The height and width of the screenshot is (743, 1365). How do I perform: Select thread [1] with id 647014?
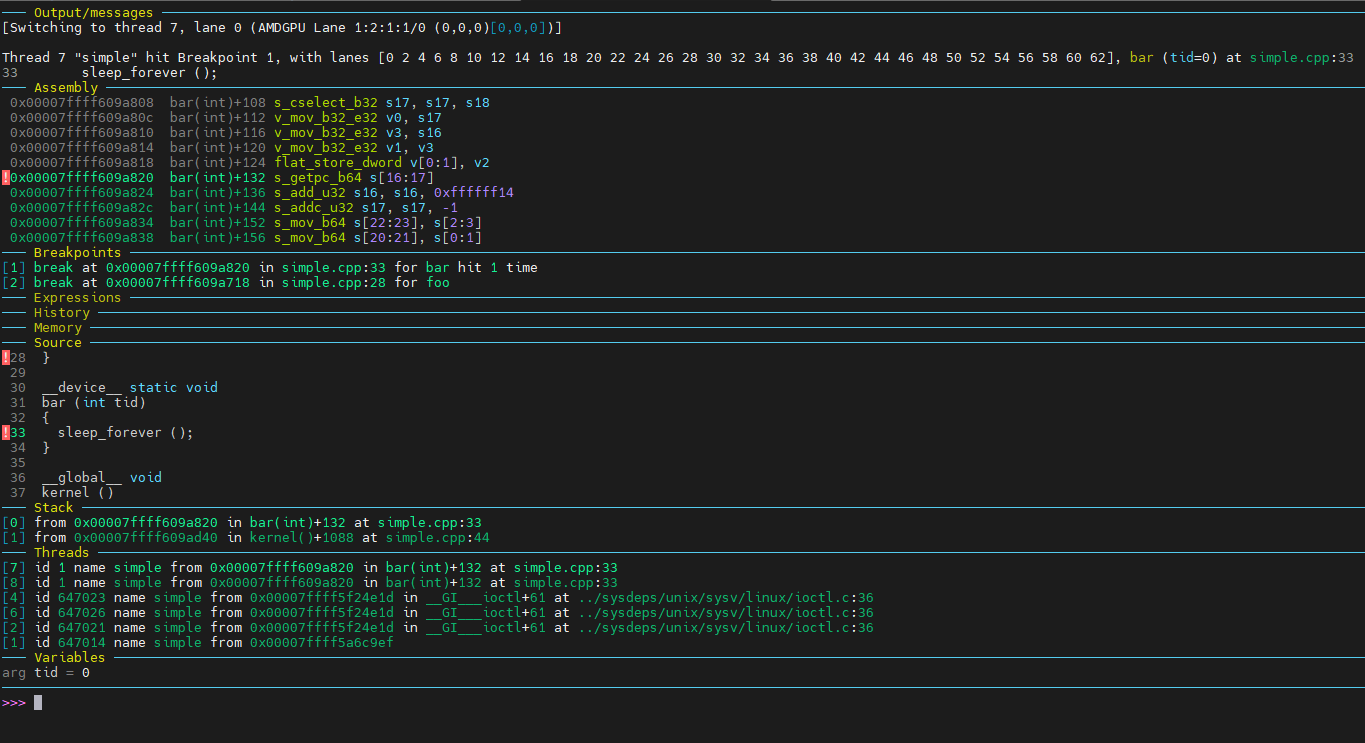point(13,643)
